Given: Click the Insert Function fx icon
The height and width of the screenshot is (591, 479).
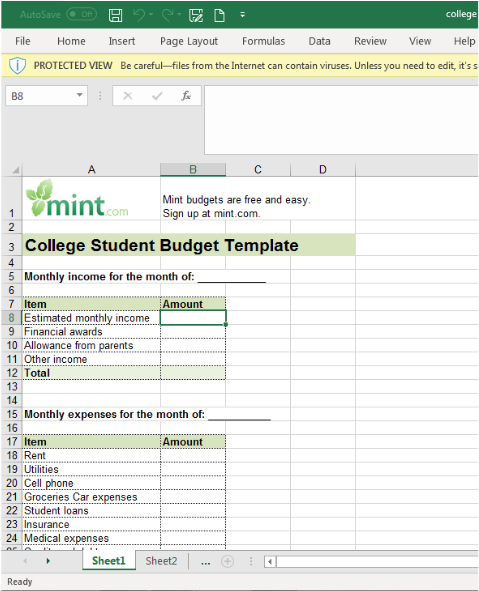Looking at the screenshot, I should (x=186, y=96).
